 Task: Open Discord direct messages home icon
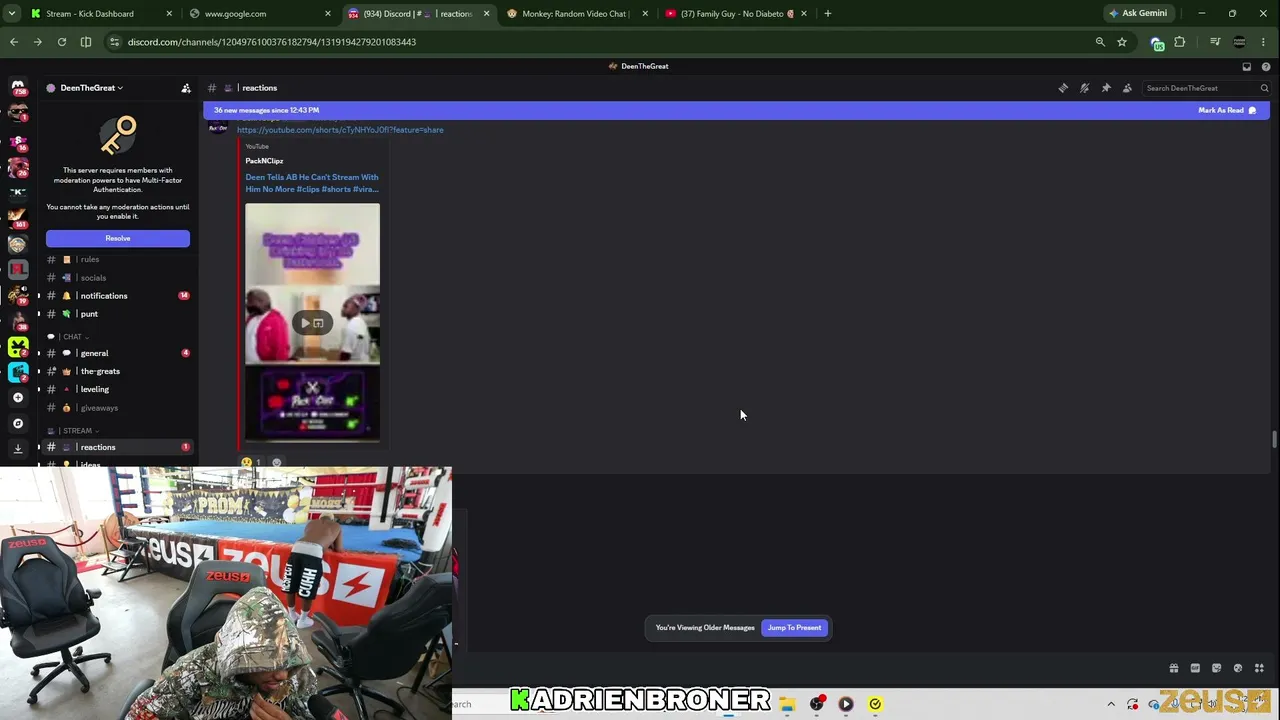click(x=18, y=88)
